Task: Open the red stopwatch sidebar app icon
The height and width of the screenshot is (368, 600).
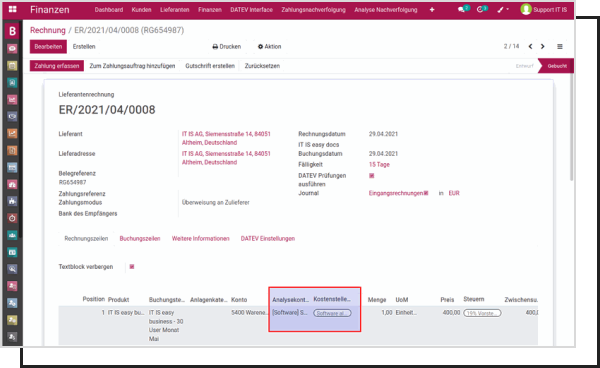Action: coord(12,218)
